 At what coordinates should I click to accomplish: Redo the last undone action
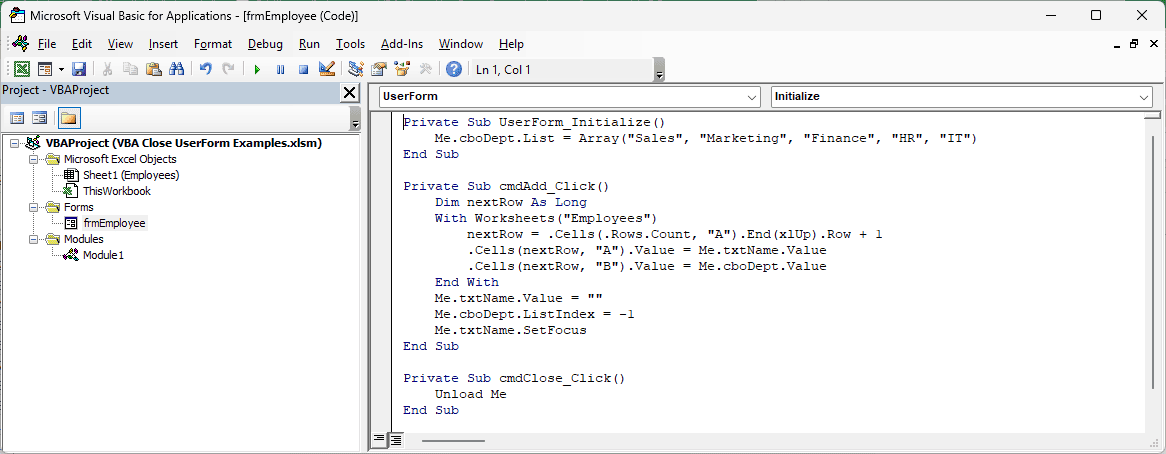point(228,69)
